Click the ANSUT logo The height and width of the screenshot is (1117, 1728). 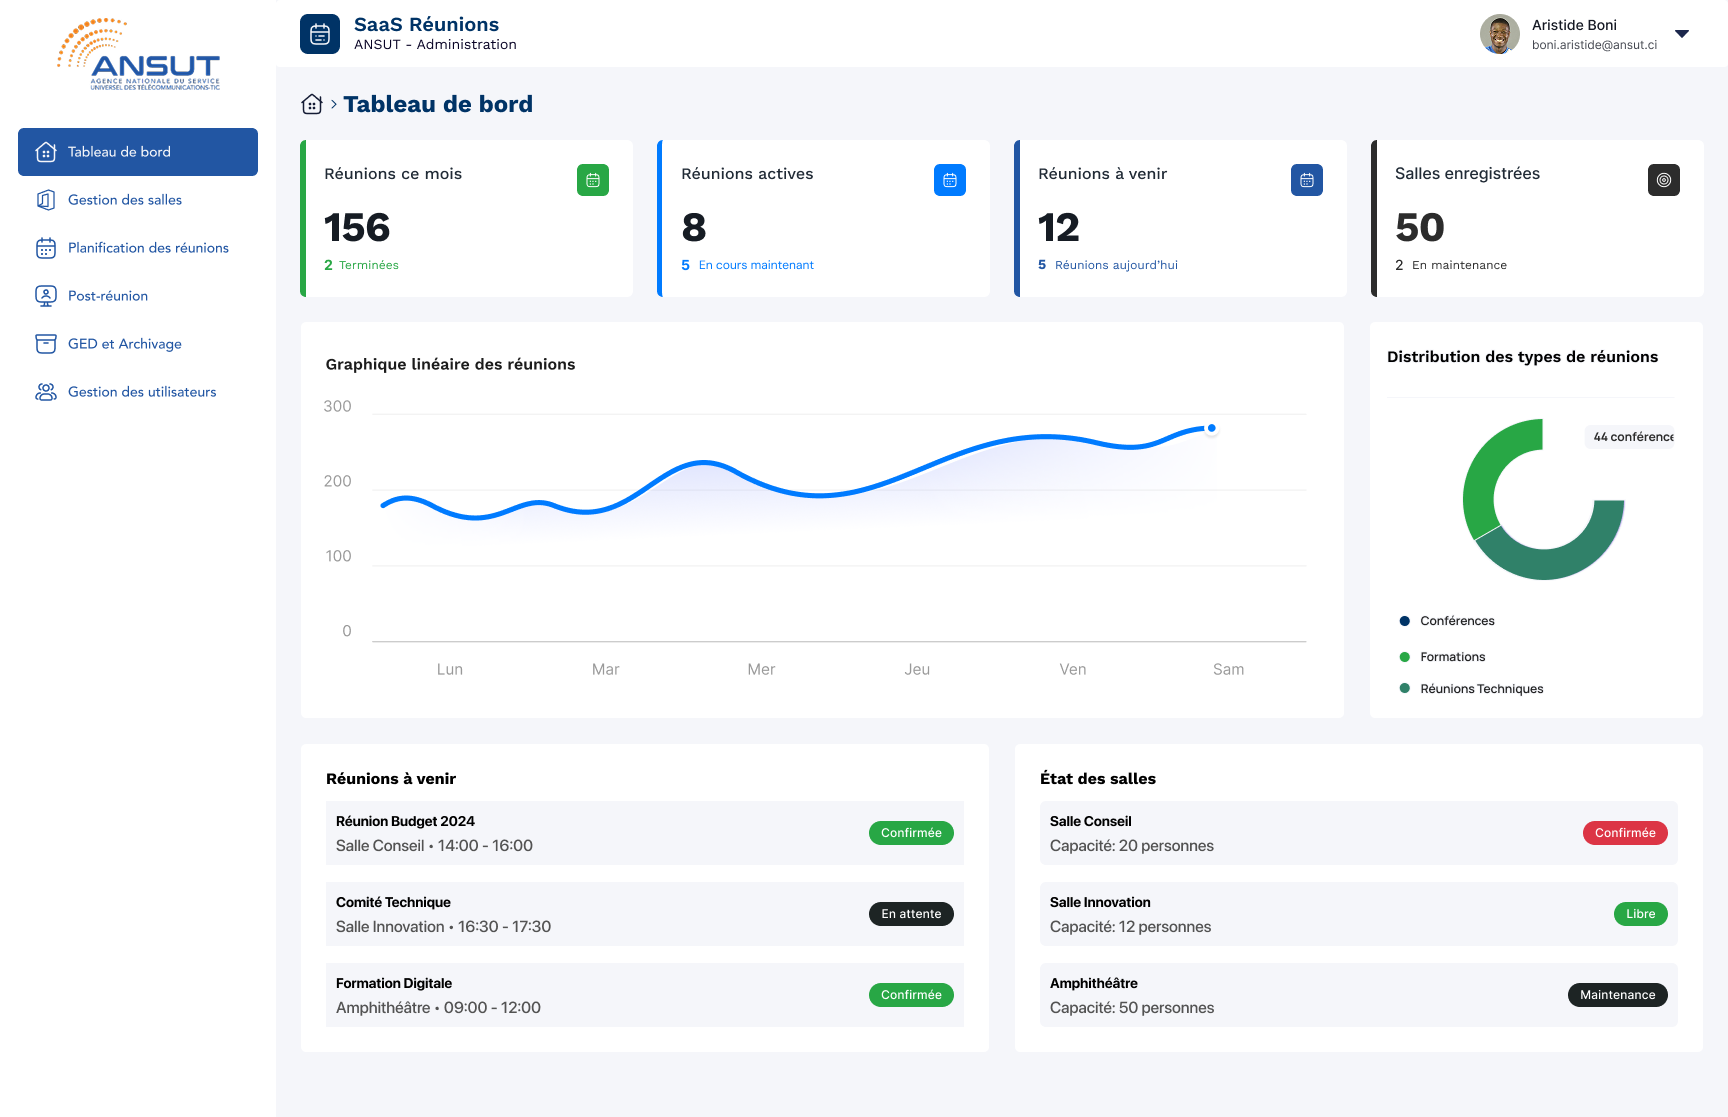click(138, 55)
